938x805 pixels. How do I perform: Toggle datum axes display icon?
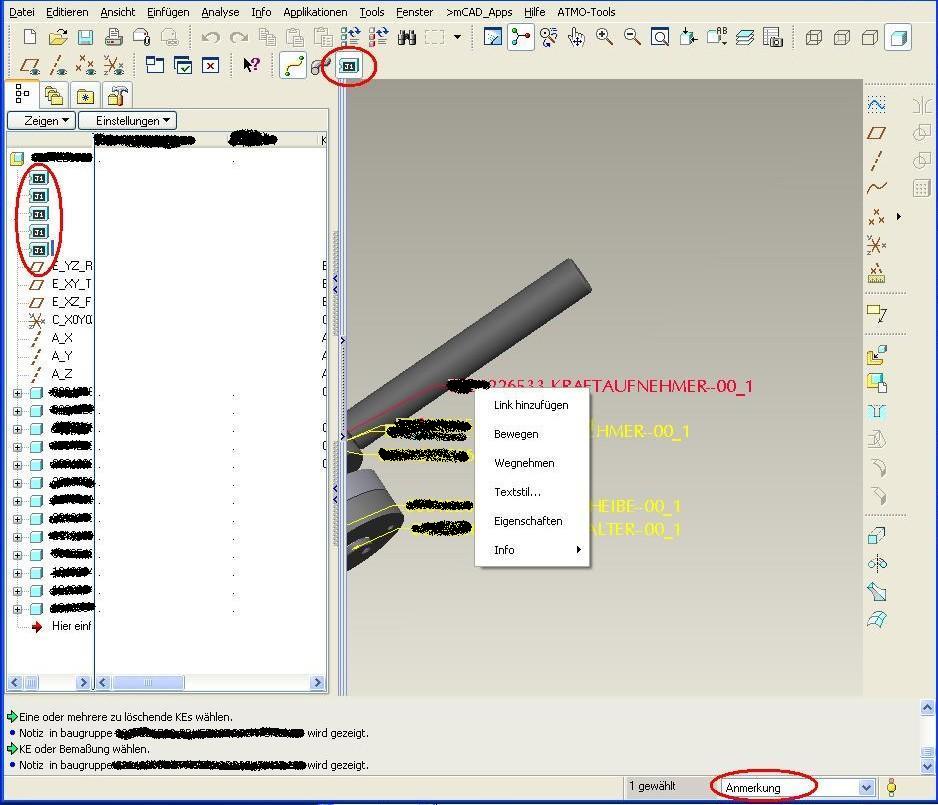point(58,65)
